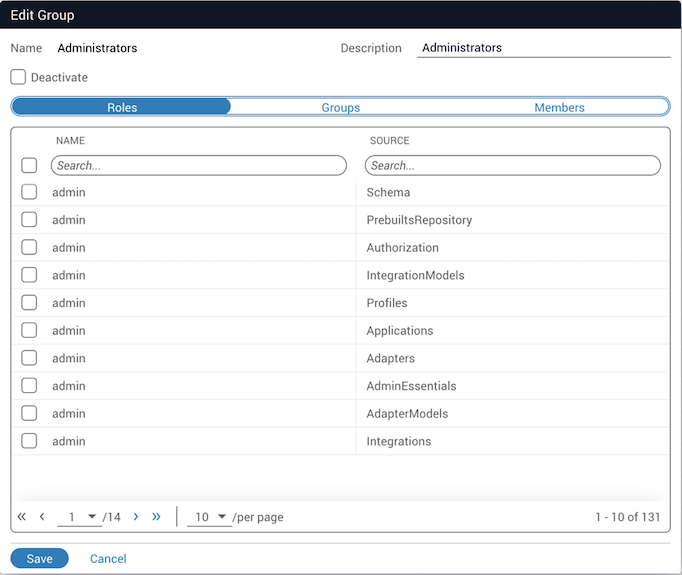682x575 pixels.
Task: Open the rows per page dropdown
Action: pos(208,517)
